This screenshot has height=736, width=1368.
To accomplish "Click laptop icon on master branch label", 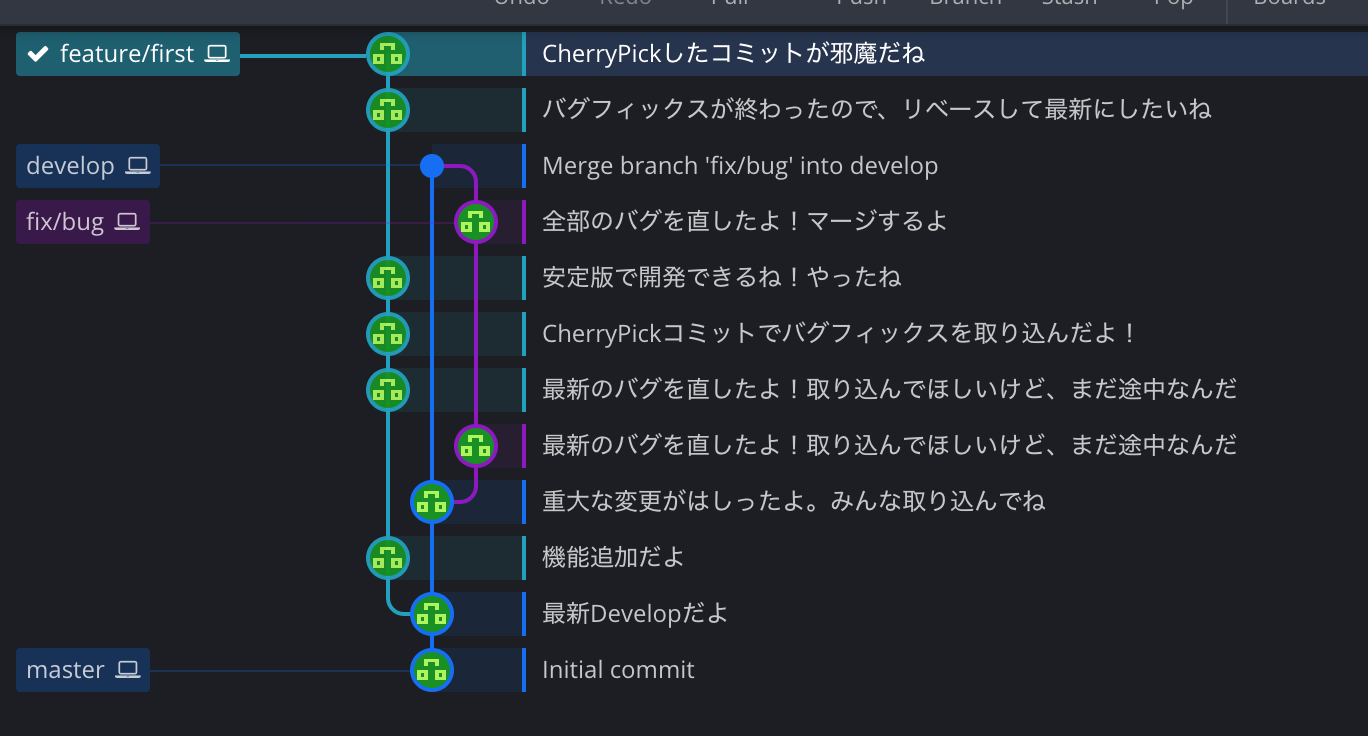I will pyautogui.click(x=127, y=670).
